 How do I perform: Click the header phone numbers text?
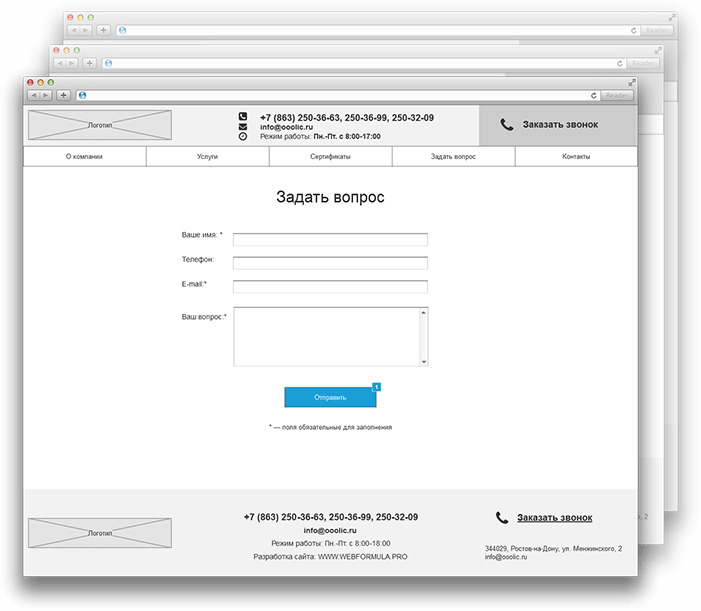(347, 118)
